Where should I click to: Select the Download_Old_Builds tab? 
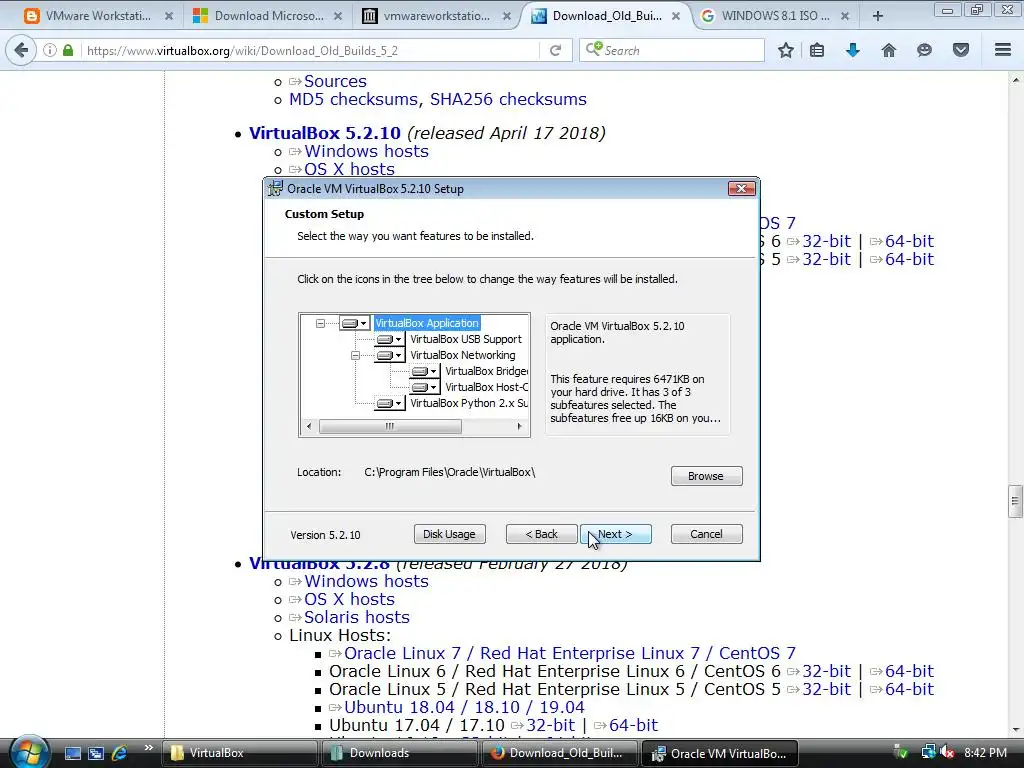[605, 16]
